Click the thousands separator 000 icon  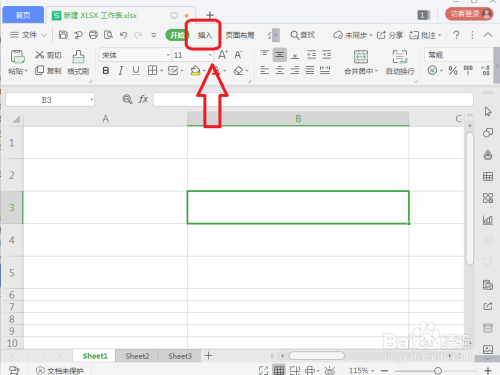[468, 70]
